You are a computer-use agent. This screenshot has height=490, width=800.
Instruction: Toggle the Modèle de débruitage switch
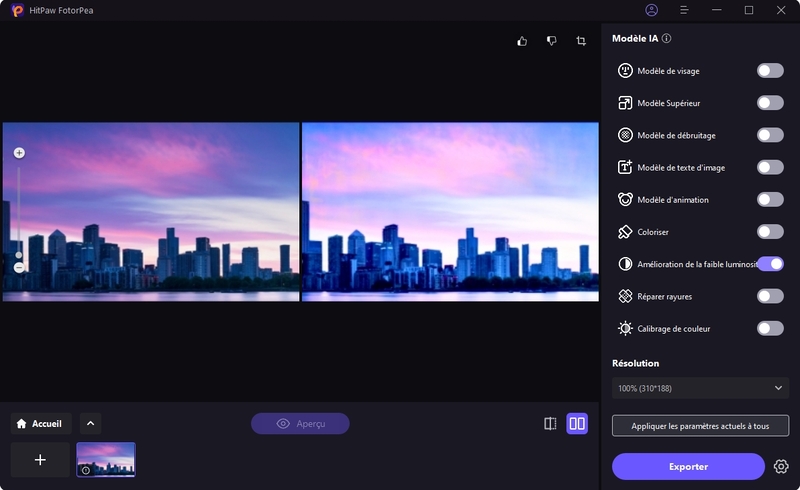point(769,135)
